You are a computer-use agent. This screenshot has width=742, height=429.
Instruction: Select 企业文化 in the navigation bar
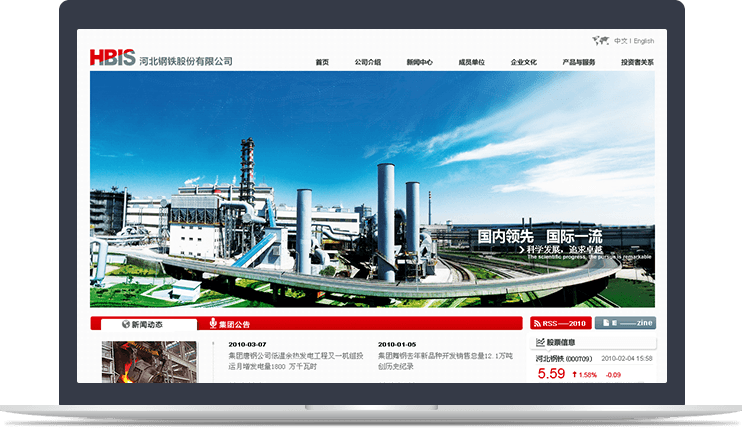point(523,62)
